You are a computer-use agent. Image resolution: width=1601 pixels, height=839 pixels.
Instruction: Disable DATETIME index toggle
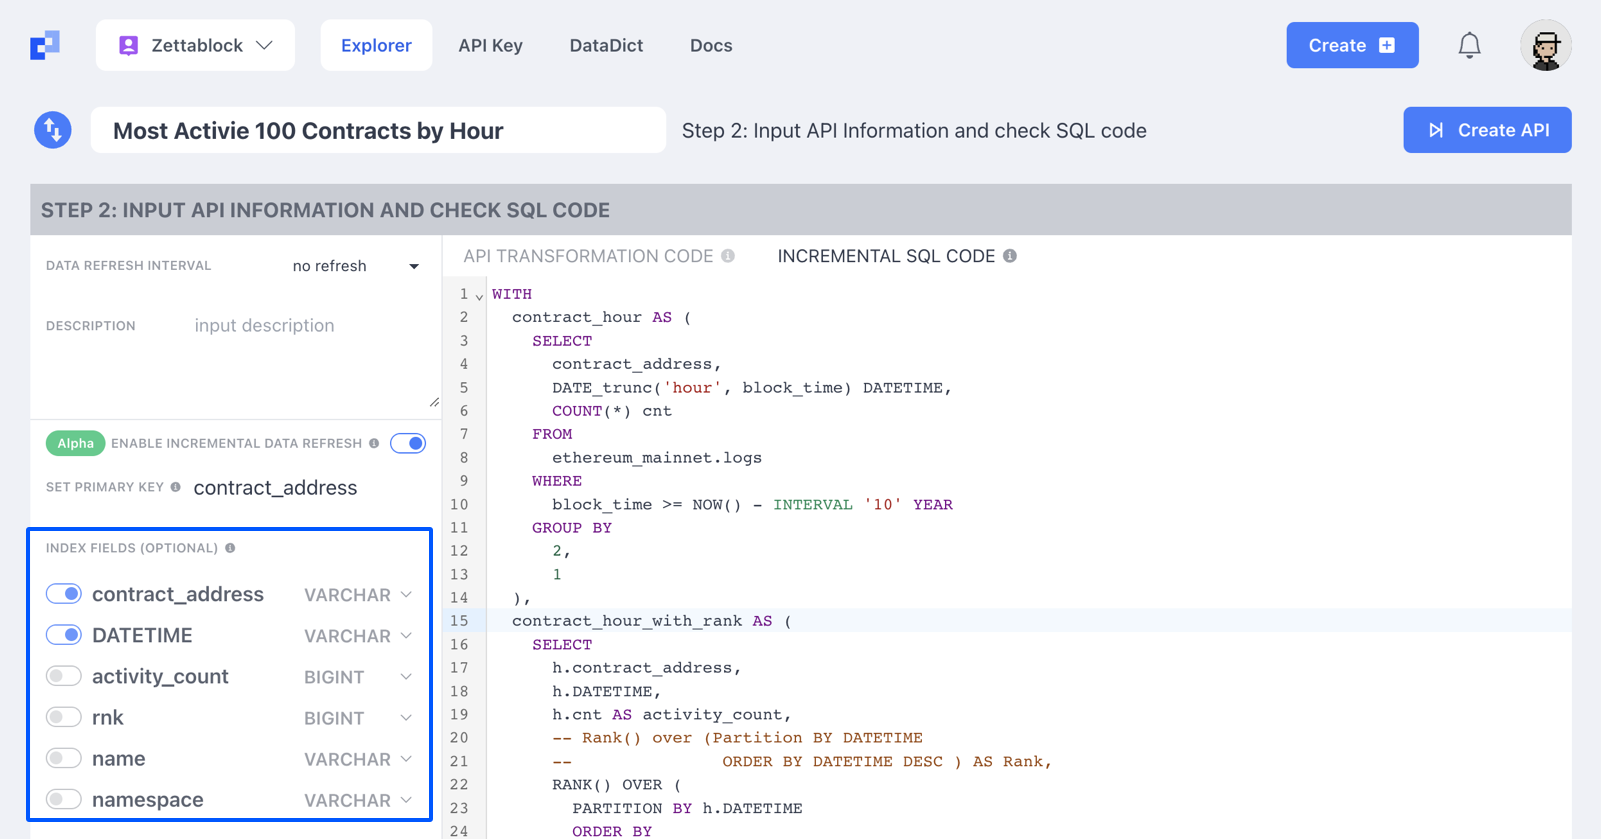coord(64,635)
